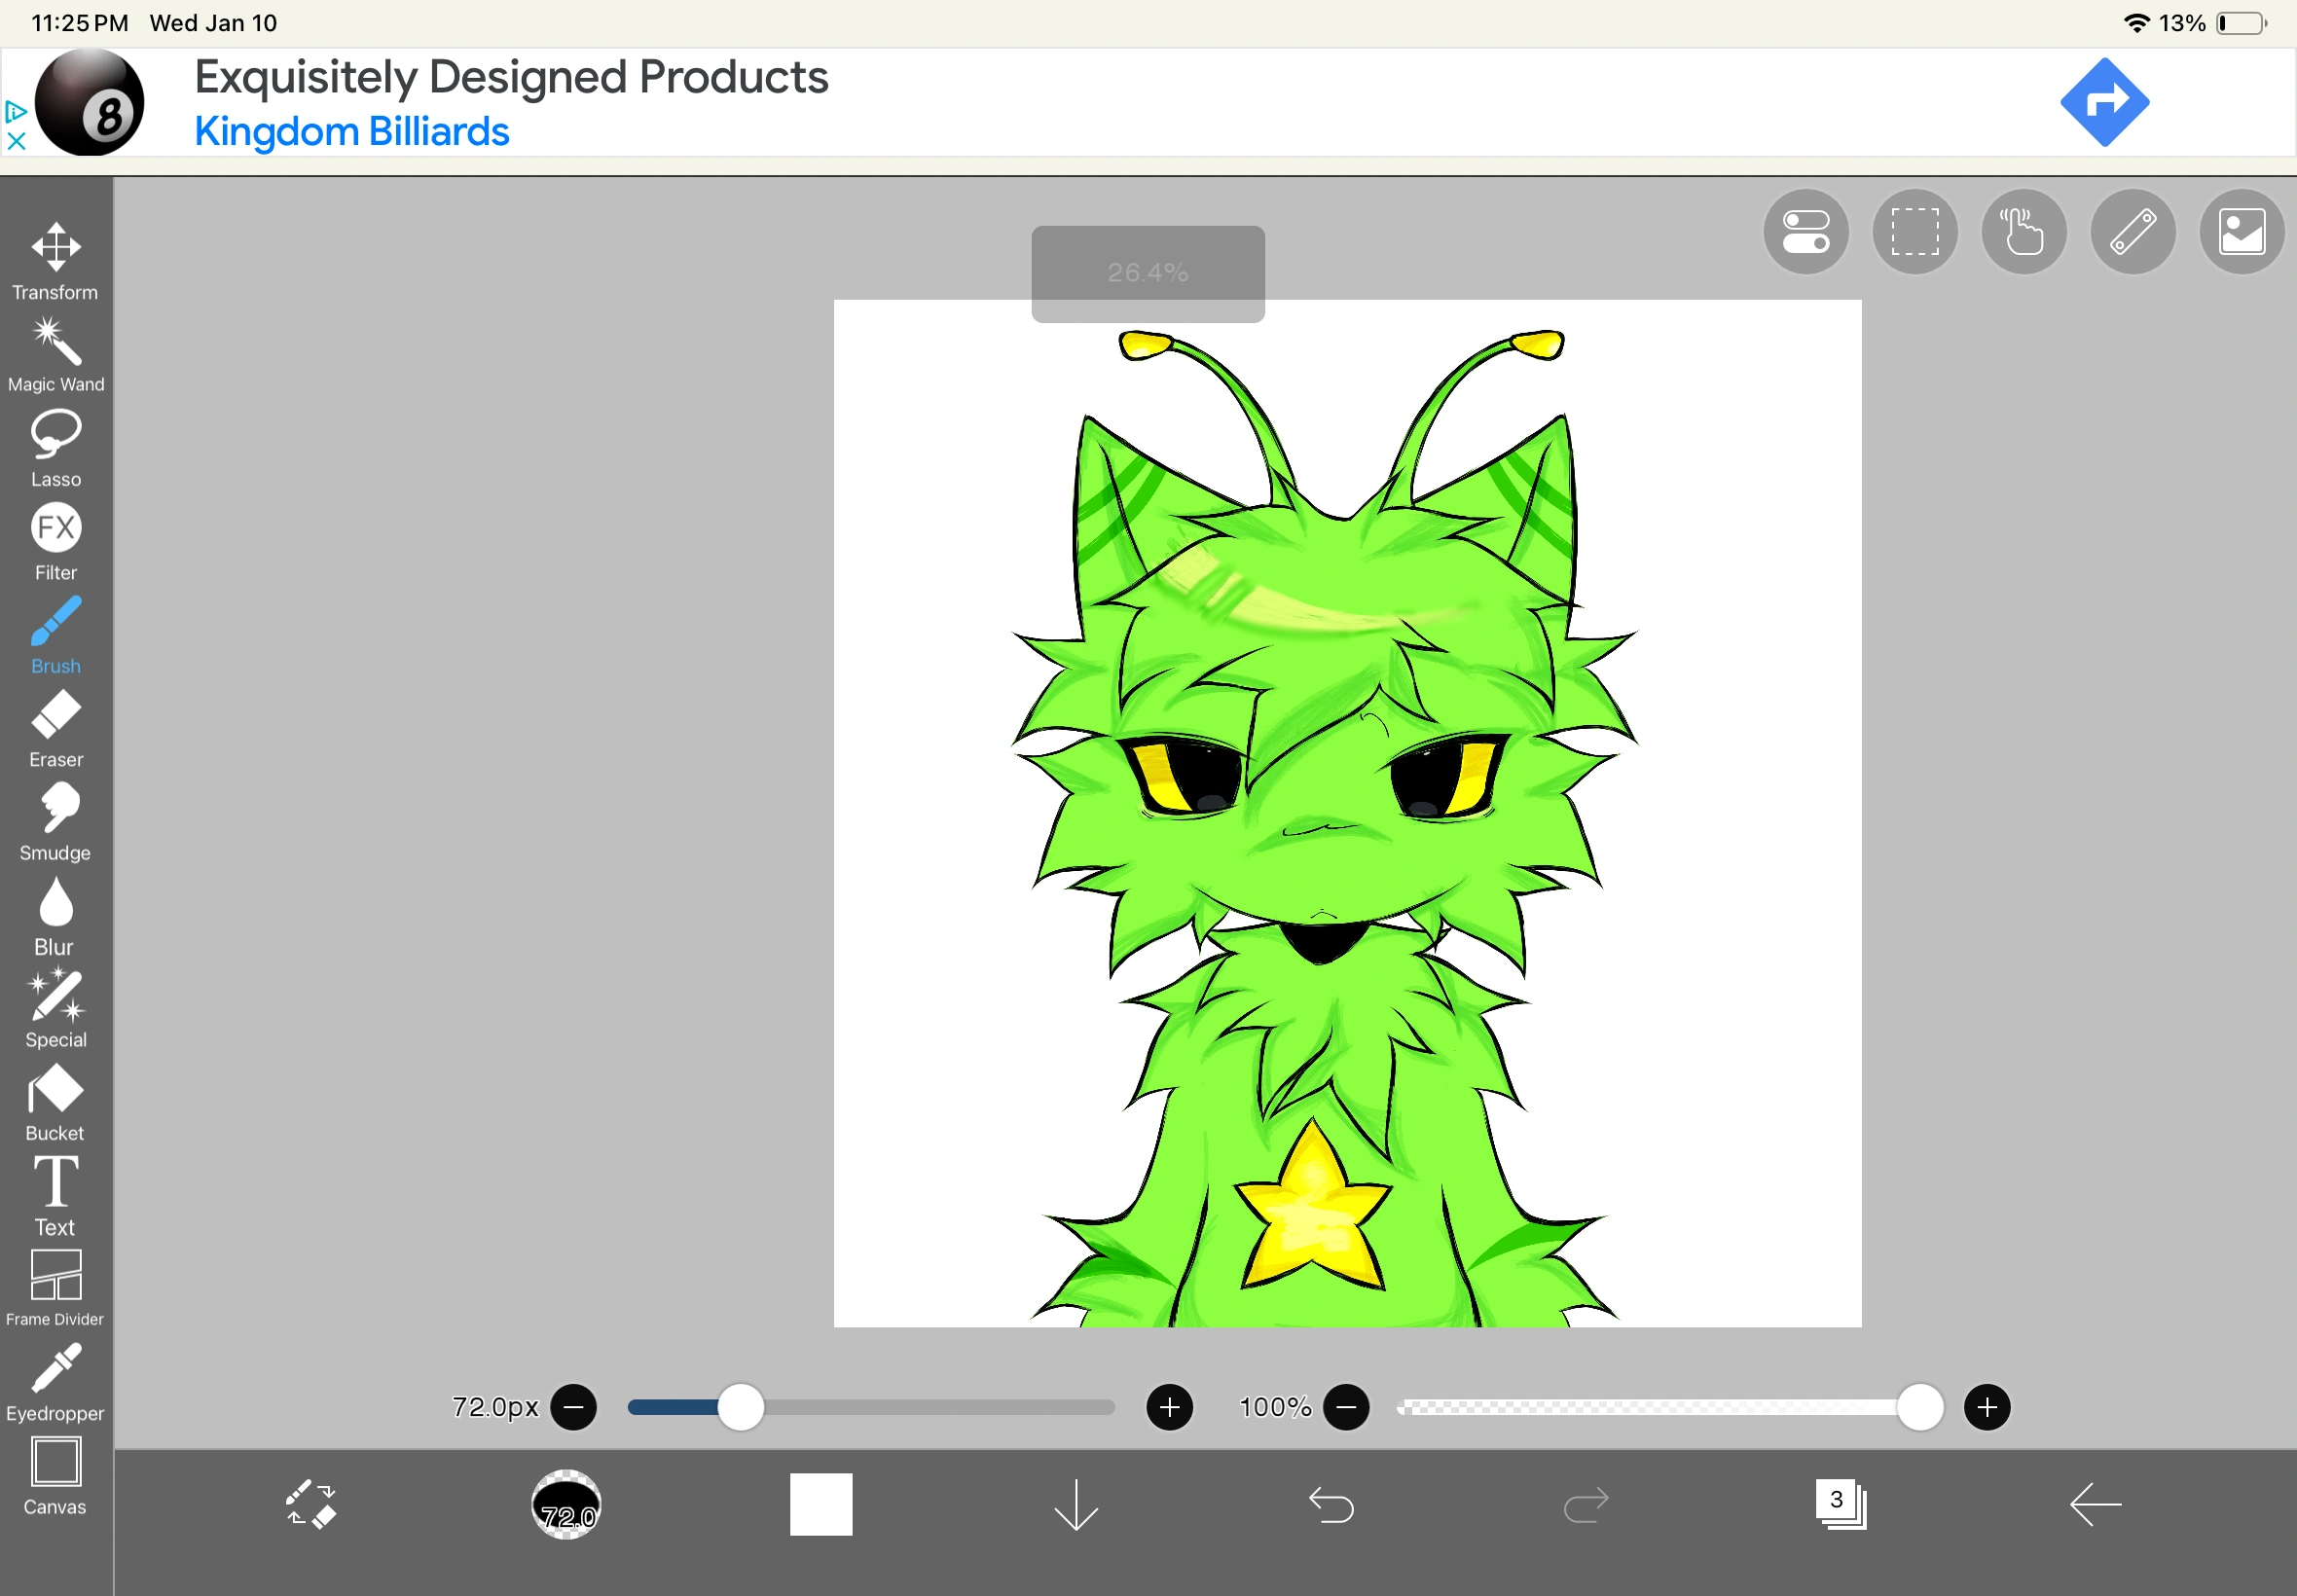2297x1596 pixels.
Task: Tap the Kingdom Billiards ad link
Action: coord(351,131)
